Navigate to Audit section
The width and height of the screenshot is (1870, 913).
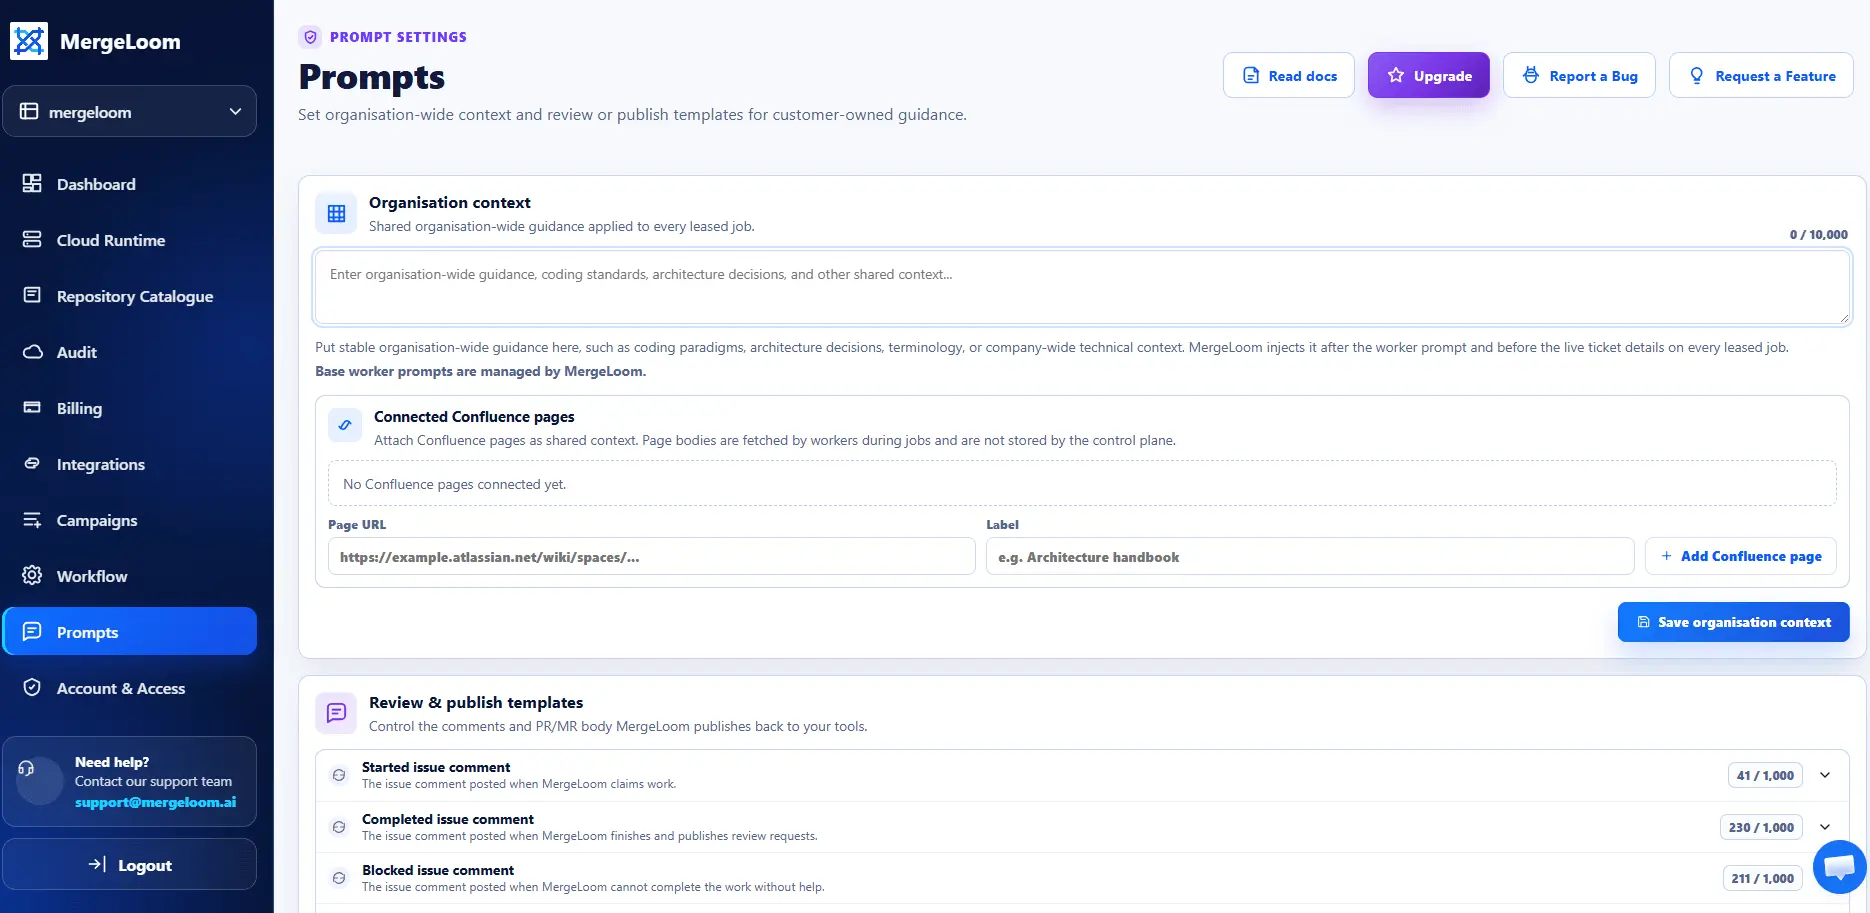click(x=129, y=352)
